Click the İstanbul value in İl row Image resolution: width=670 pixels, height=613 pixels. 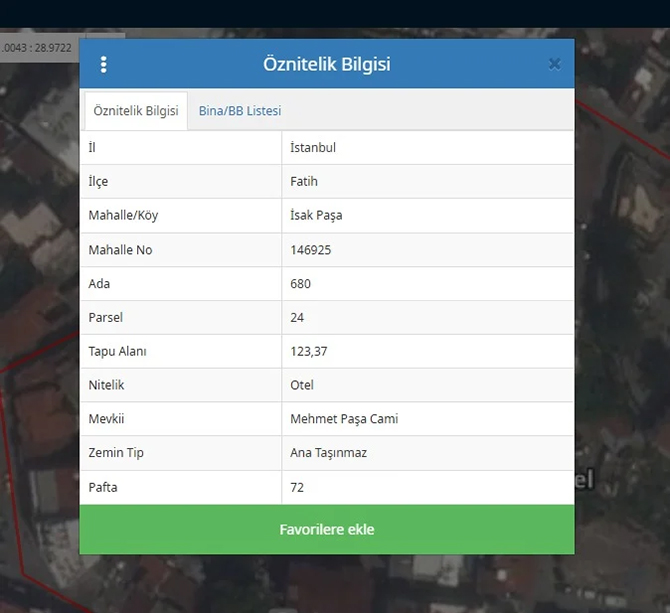click(313, 148)
